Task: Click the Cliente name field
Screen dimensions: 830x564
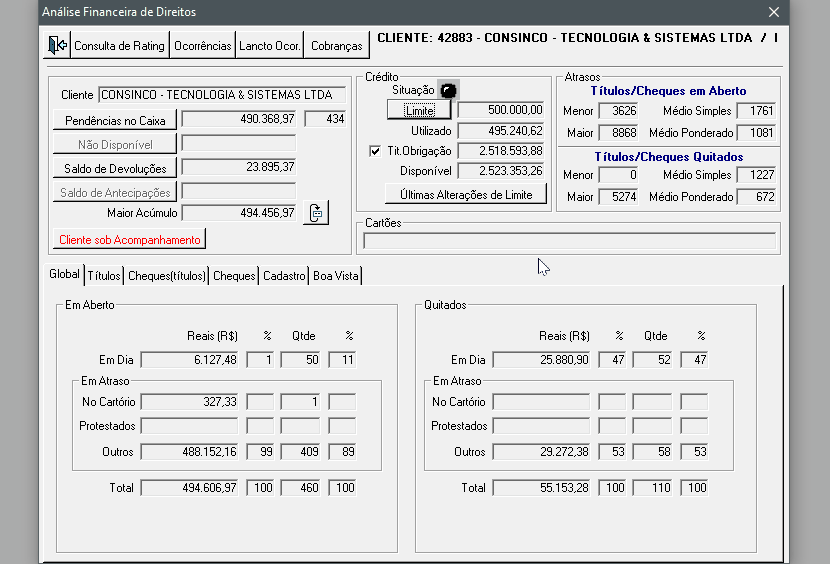Action: coord(222,95)
